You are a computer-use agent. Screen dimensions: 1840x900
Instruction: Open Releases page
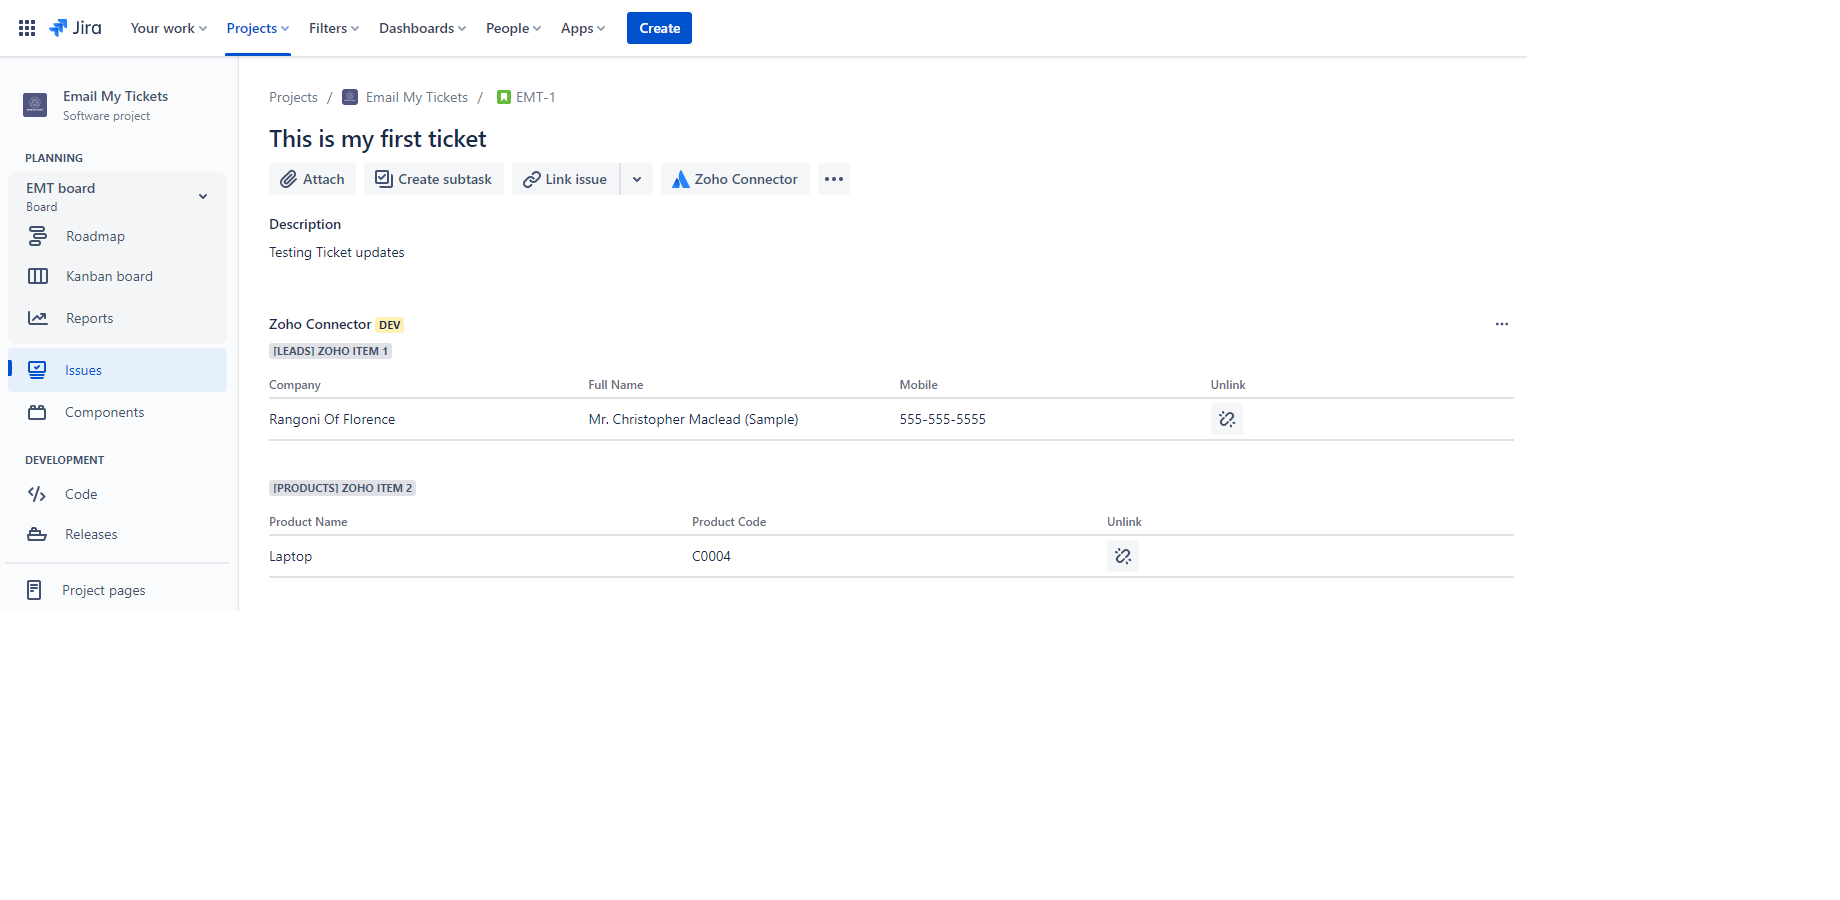[91, 534]
